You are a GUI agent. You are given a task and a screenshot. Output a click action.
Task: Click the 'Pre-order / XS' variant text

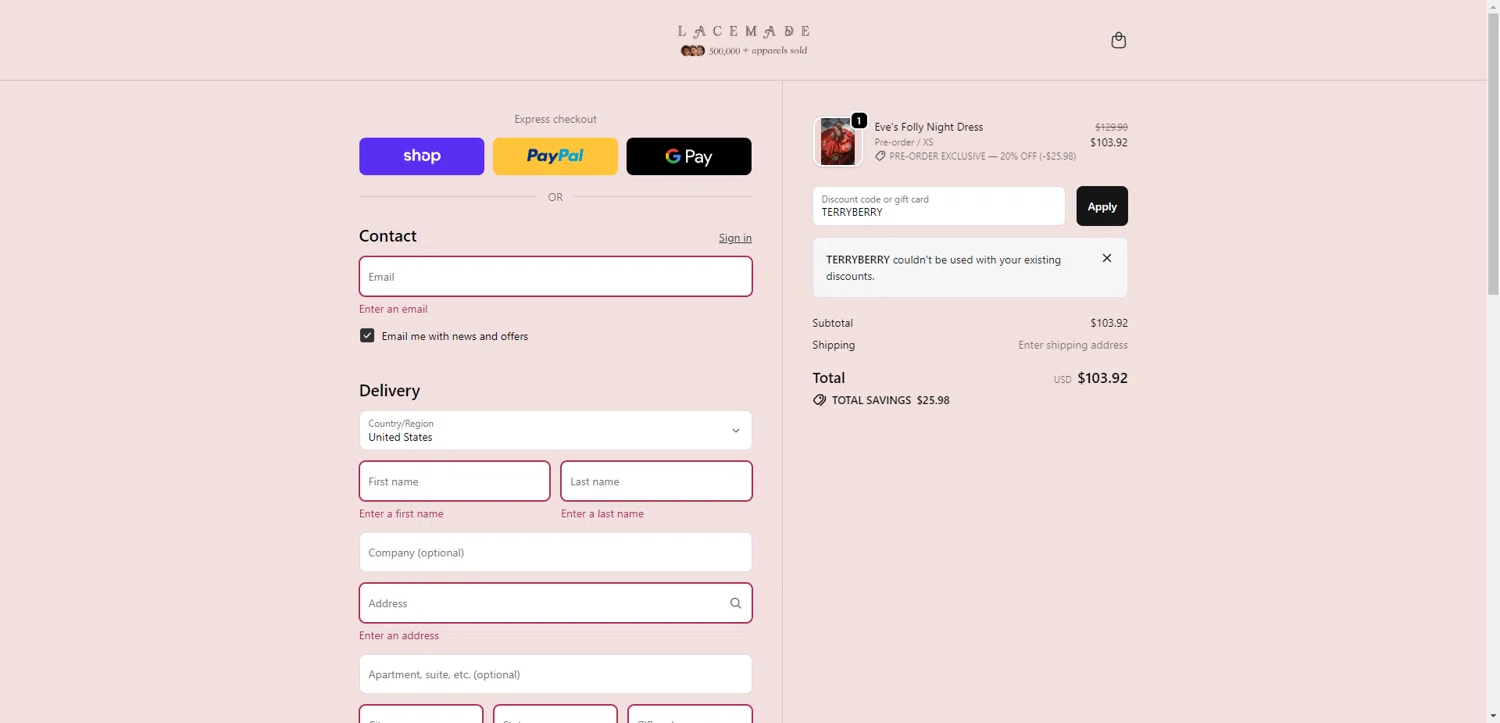tap(904, 142)
